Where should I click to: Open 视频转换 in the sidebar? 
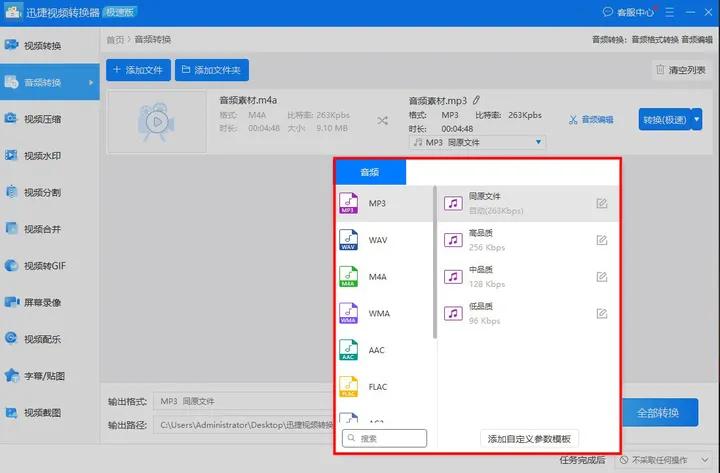[x=50, y=45]
